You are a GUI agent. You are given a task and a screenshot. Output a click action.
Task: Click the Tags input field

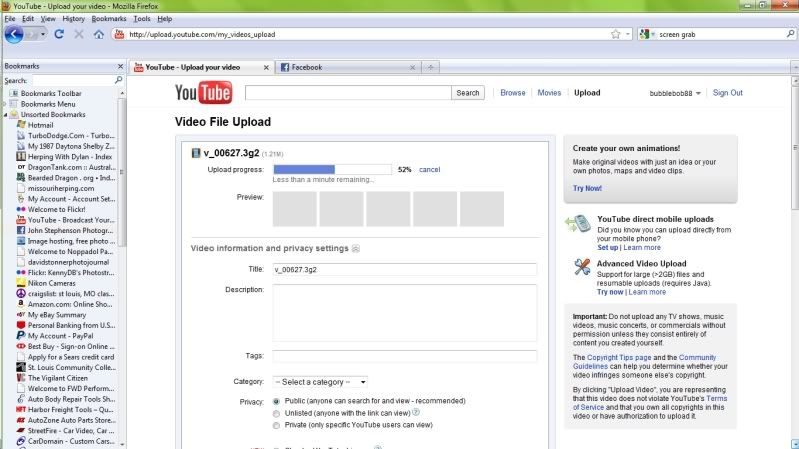(405, 356)
